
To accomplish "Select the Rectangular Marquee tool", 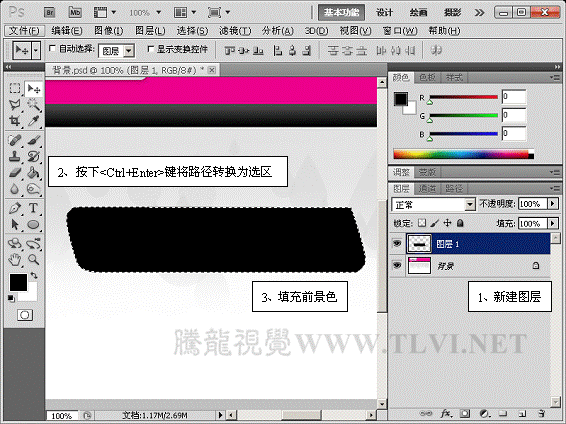I will point(15,88).
